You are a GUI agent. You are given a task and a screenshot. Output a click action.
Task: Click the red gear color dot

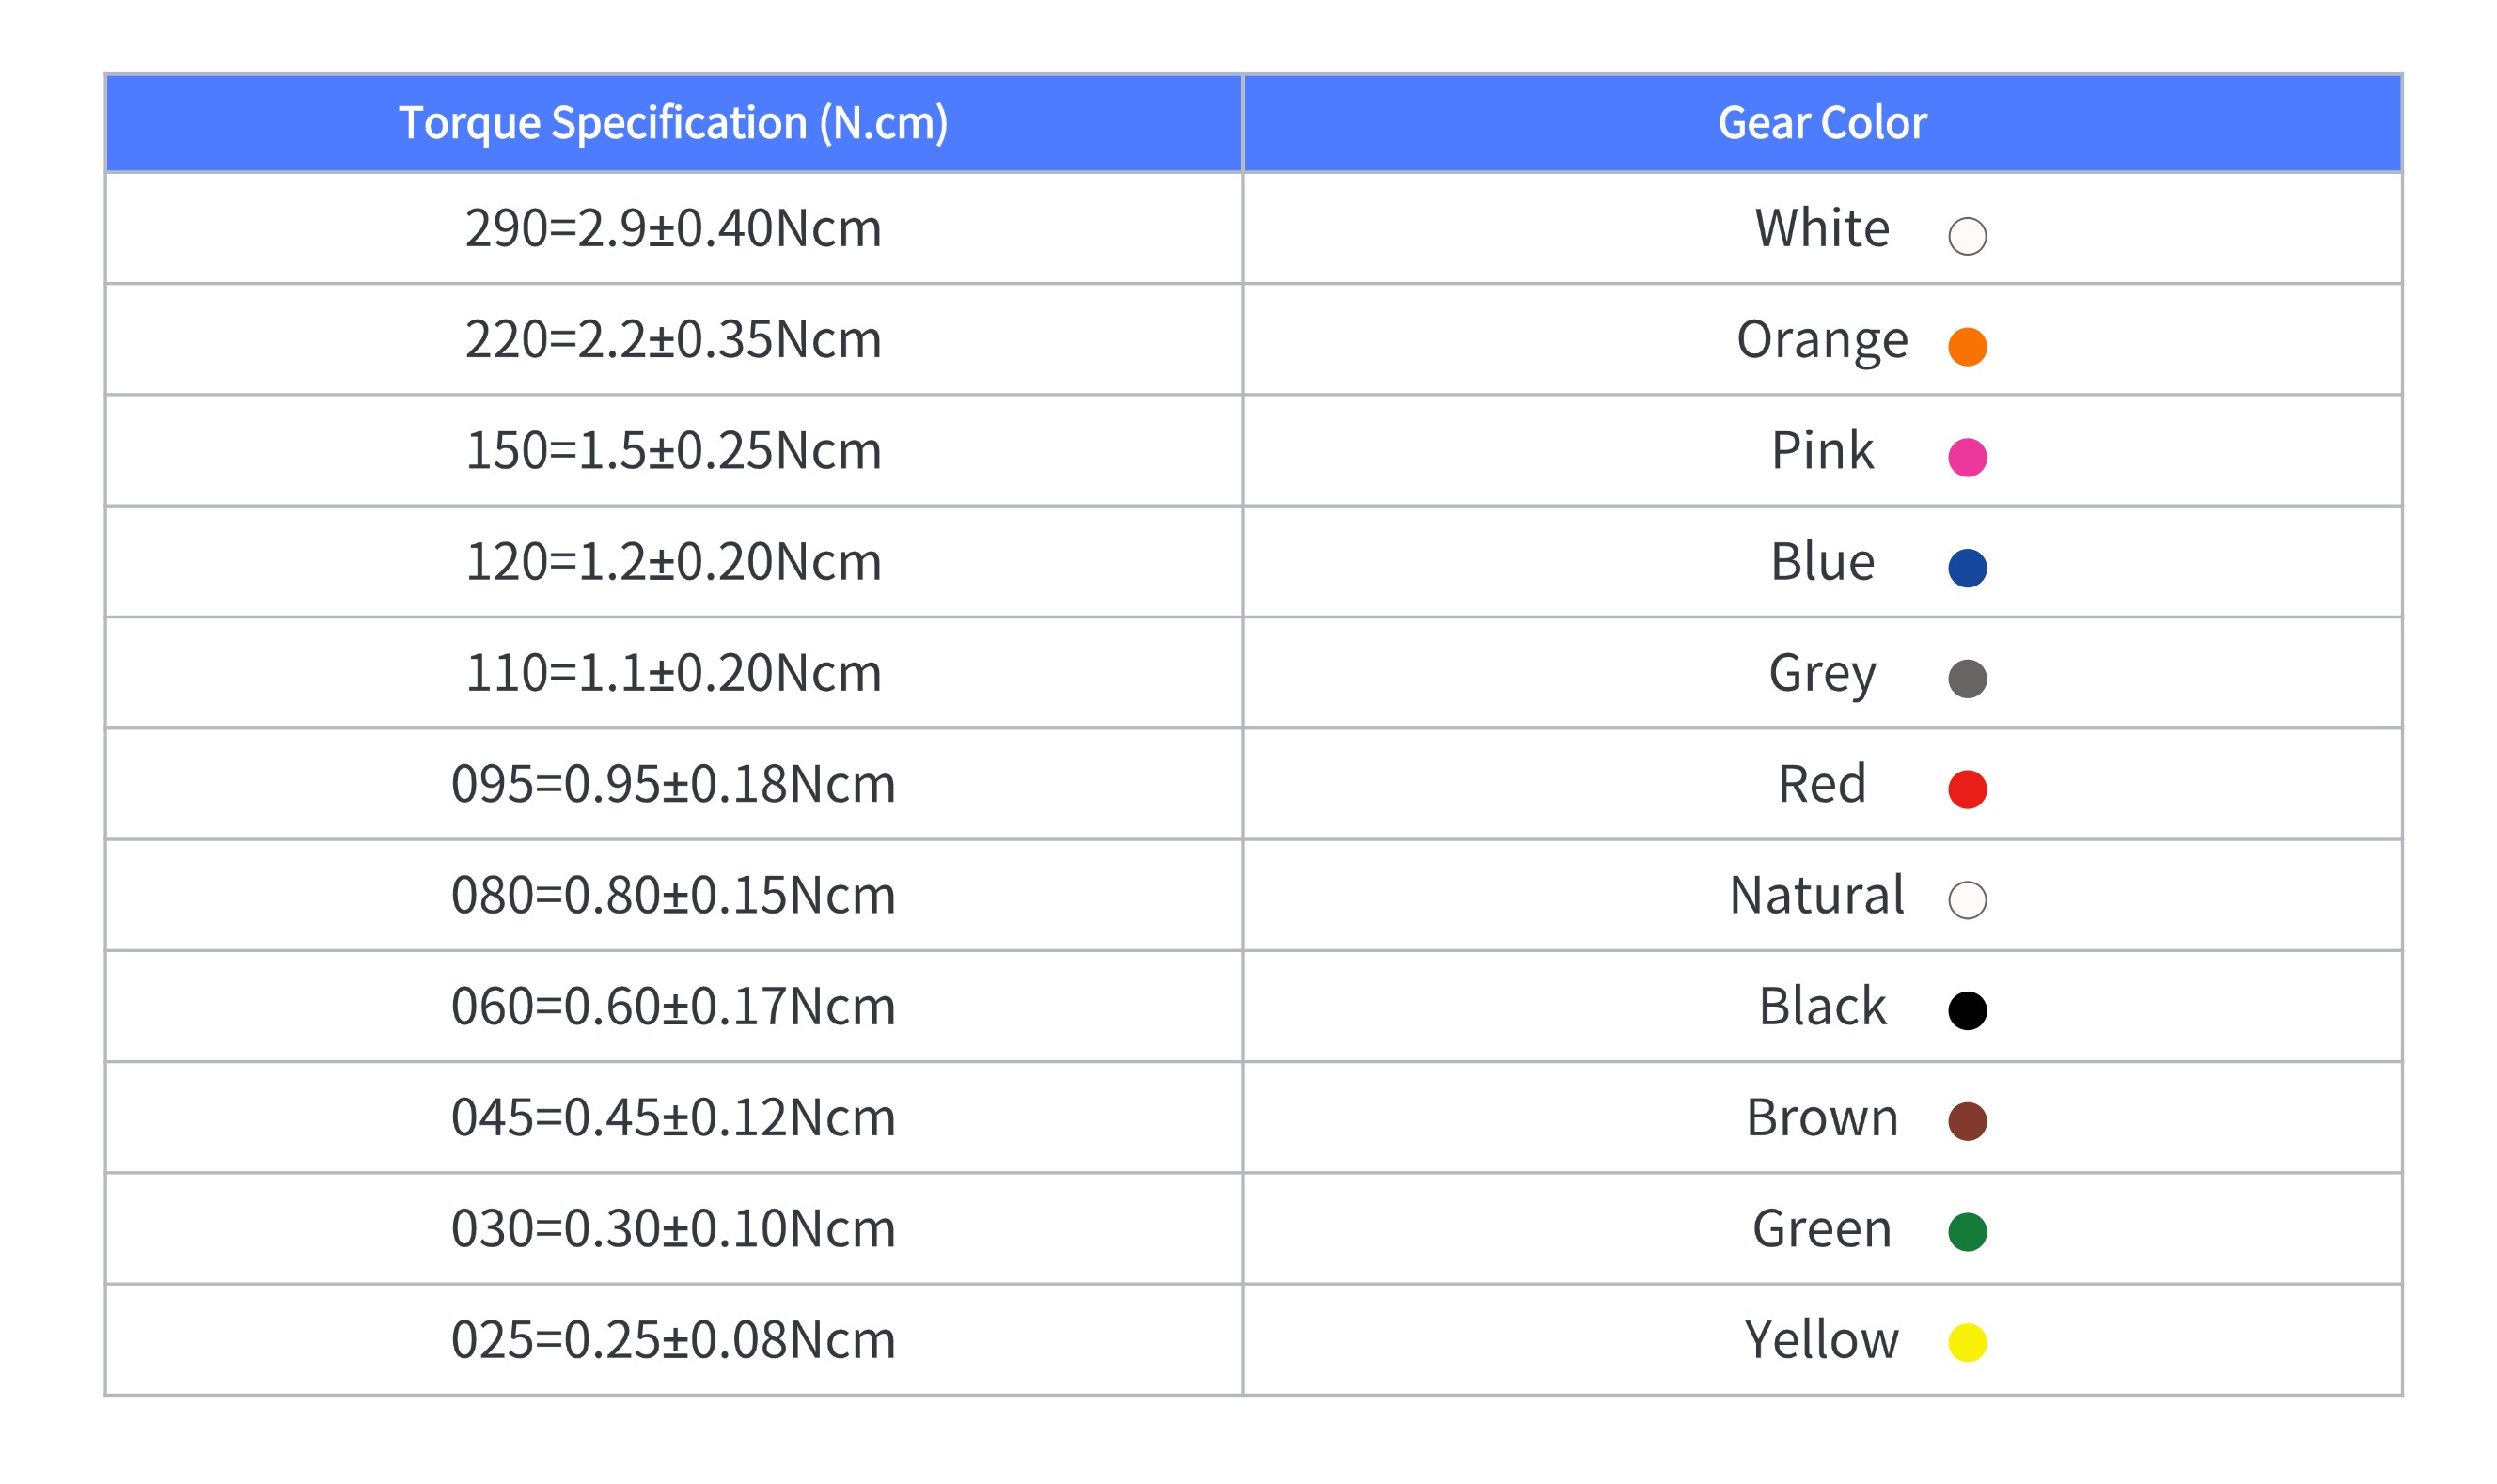pyautogui.click(x=1966, y=789)
